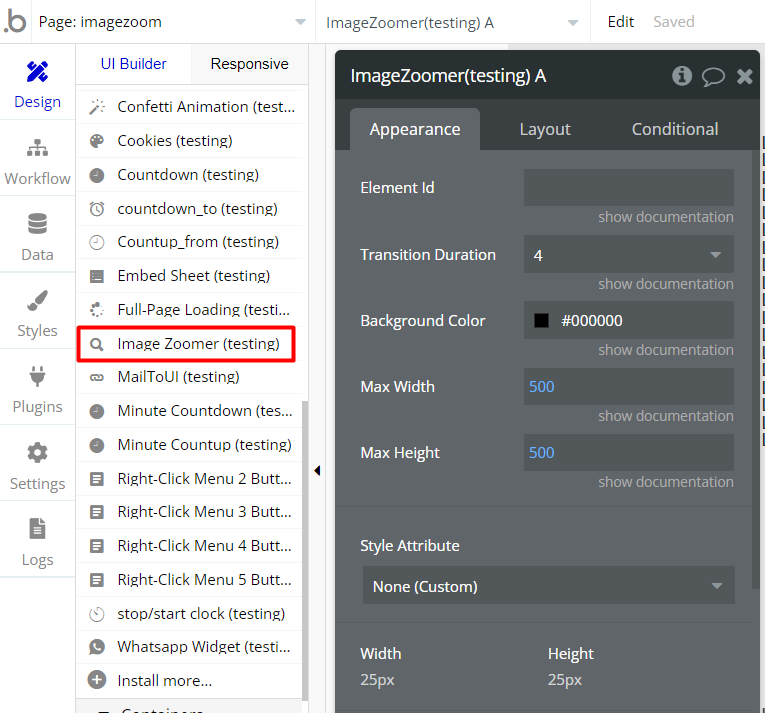Screen dimensions: 765x713
Task: Expand the Transition Duration dropdown
Action: pos(628,255)
